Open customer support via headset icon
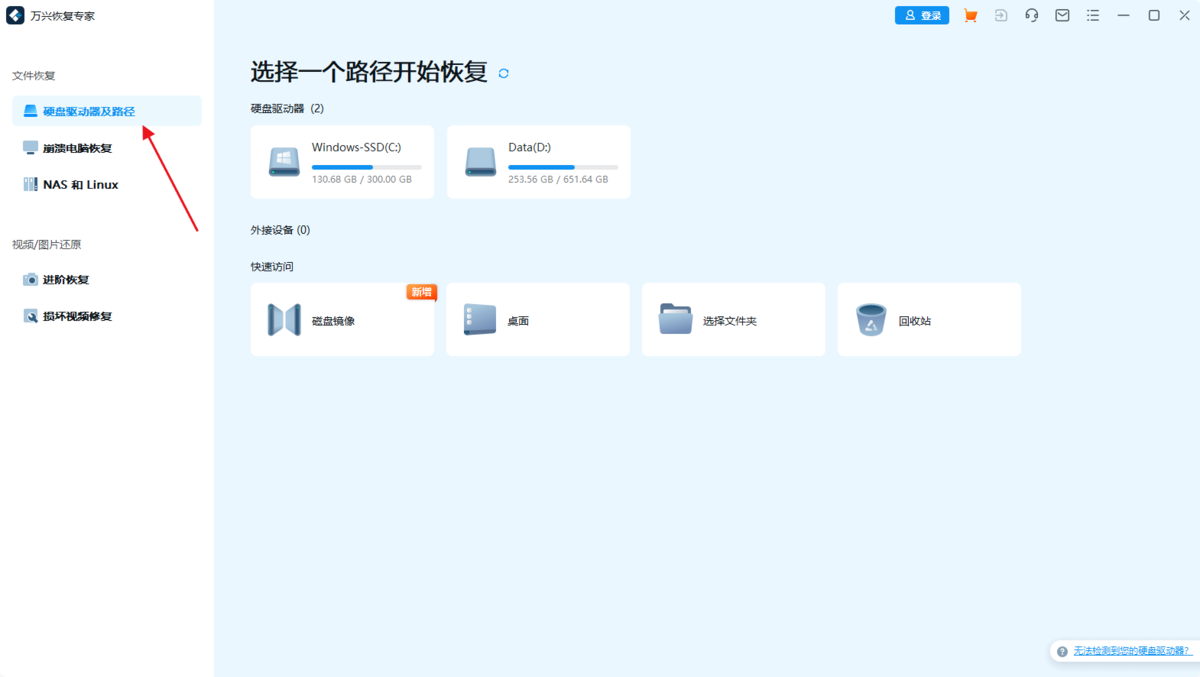 (x=1031, y=15)
